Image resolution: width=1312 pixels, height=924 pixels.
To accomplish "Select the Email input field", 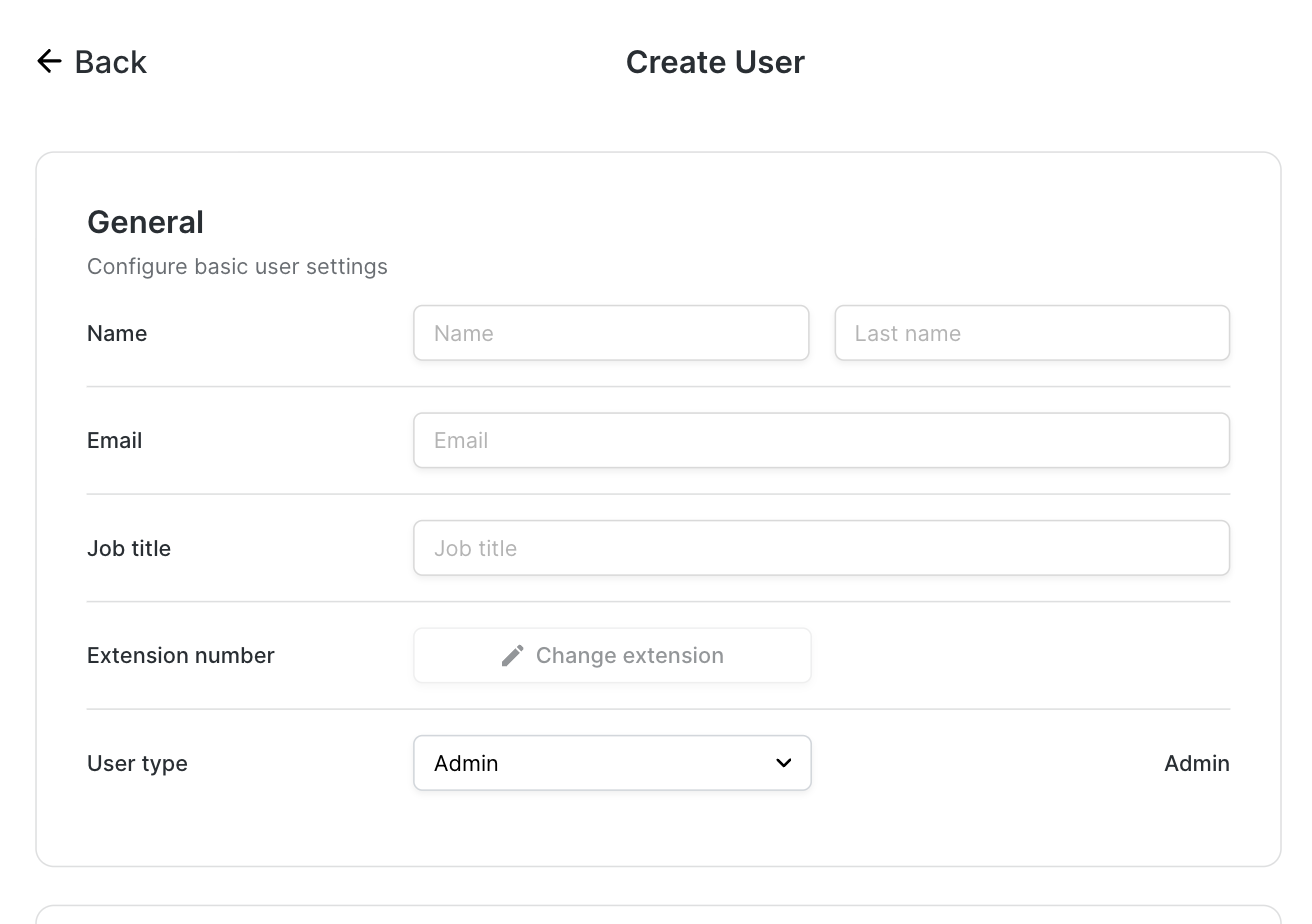I will 821,440.
